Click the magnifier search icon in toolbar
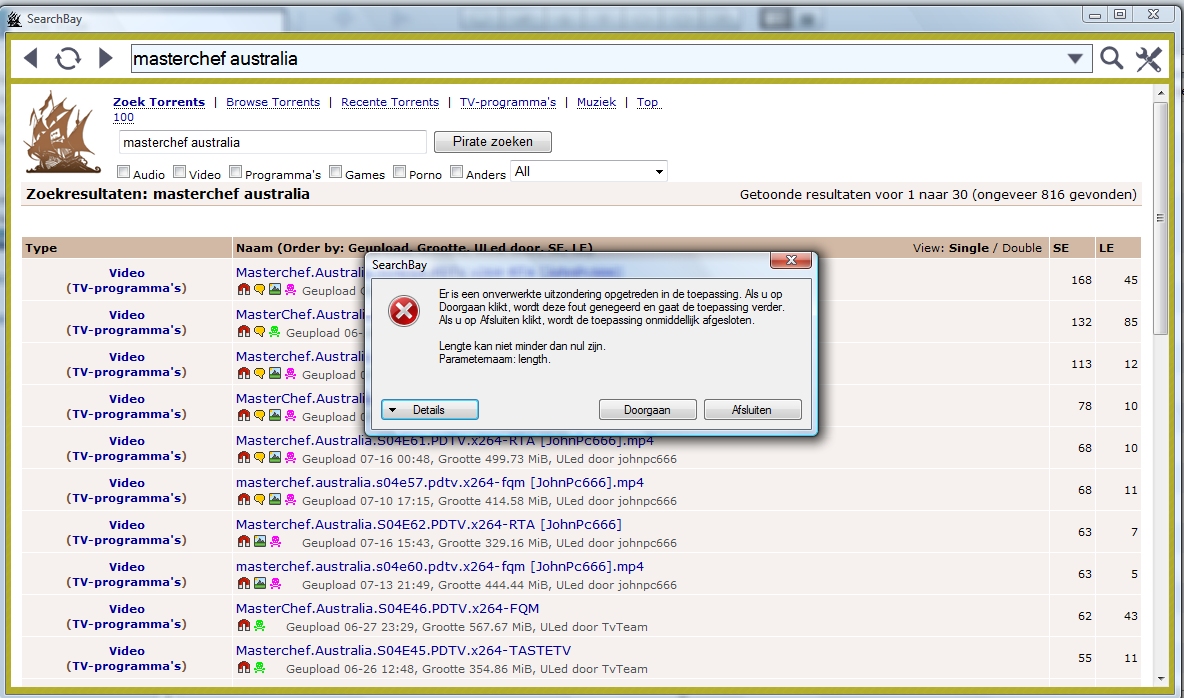1184x698 pixels. tap(1112, 58)
